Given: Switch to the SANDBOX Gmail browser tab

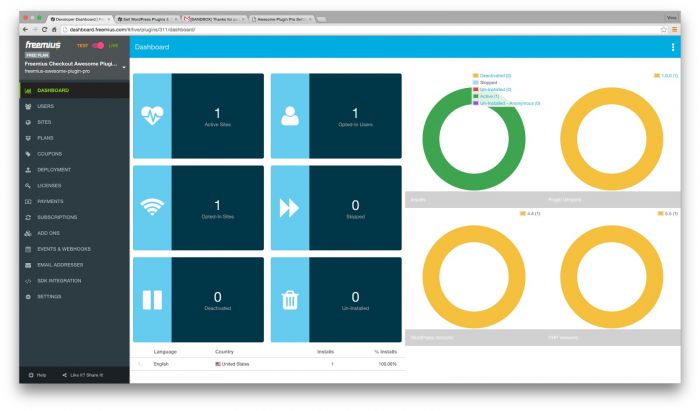Looking at the screenshot, I should (215, 19).
